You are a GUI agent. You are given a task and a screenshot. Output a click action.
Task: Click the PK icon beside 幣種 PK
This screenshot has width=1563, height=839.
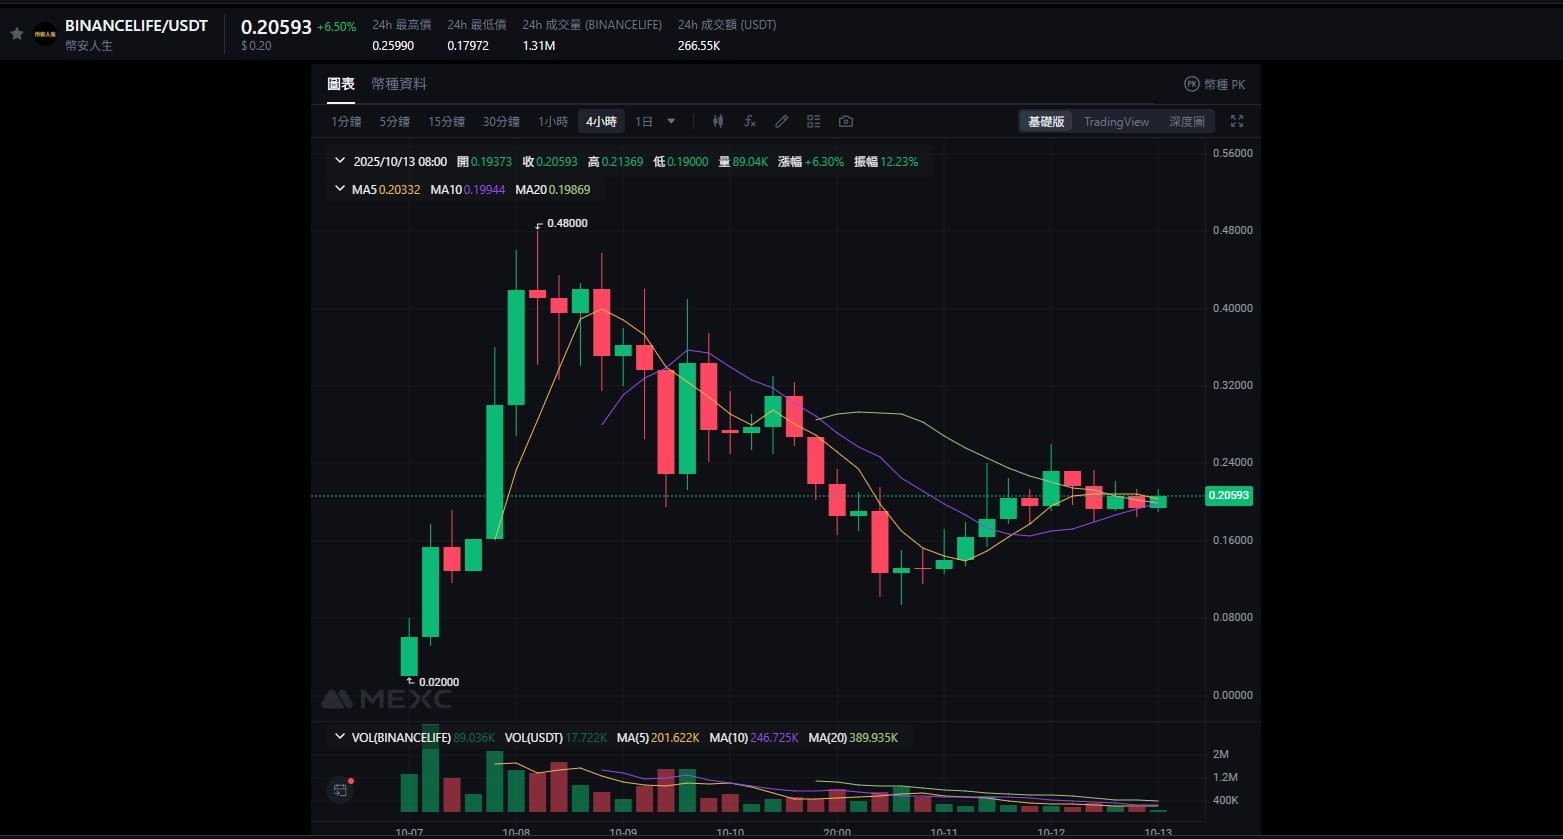tap(1191, 84)
